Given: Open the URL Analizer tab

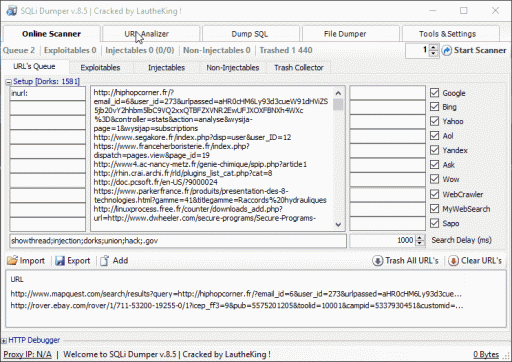Looking at the screenshot, I should tap(151, 34).
